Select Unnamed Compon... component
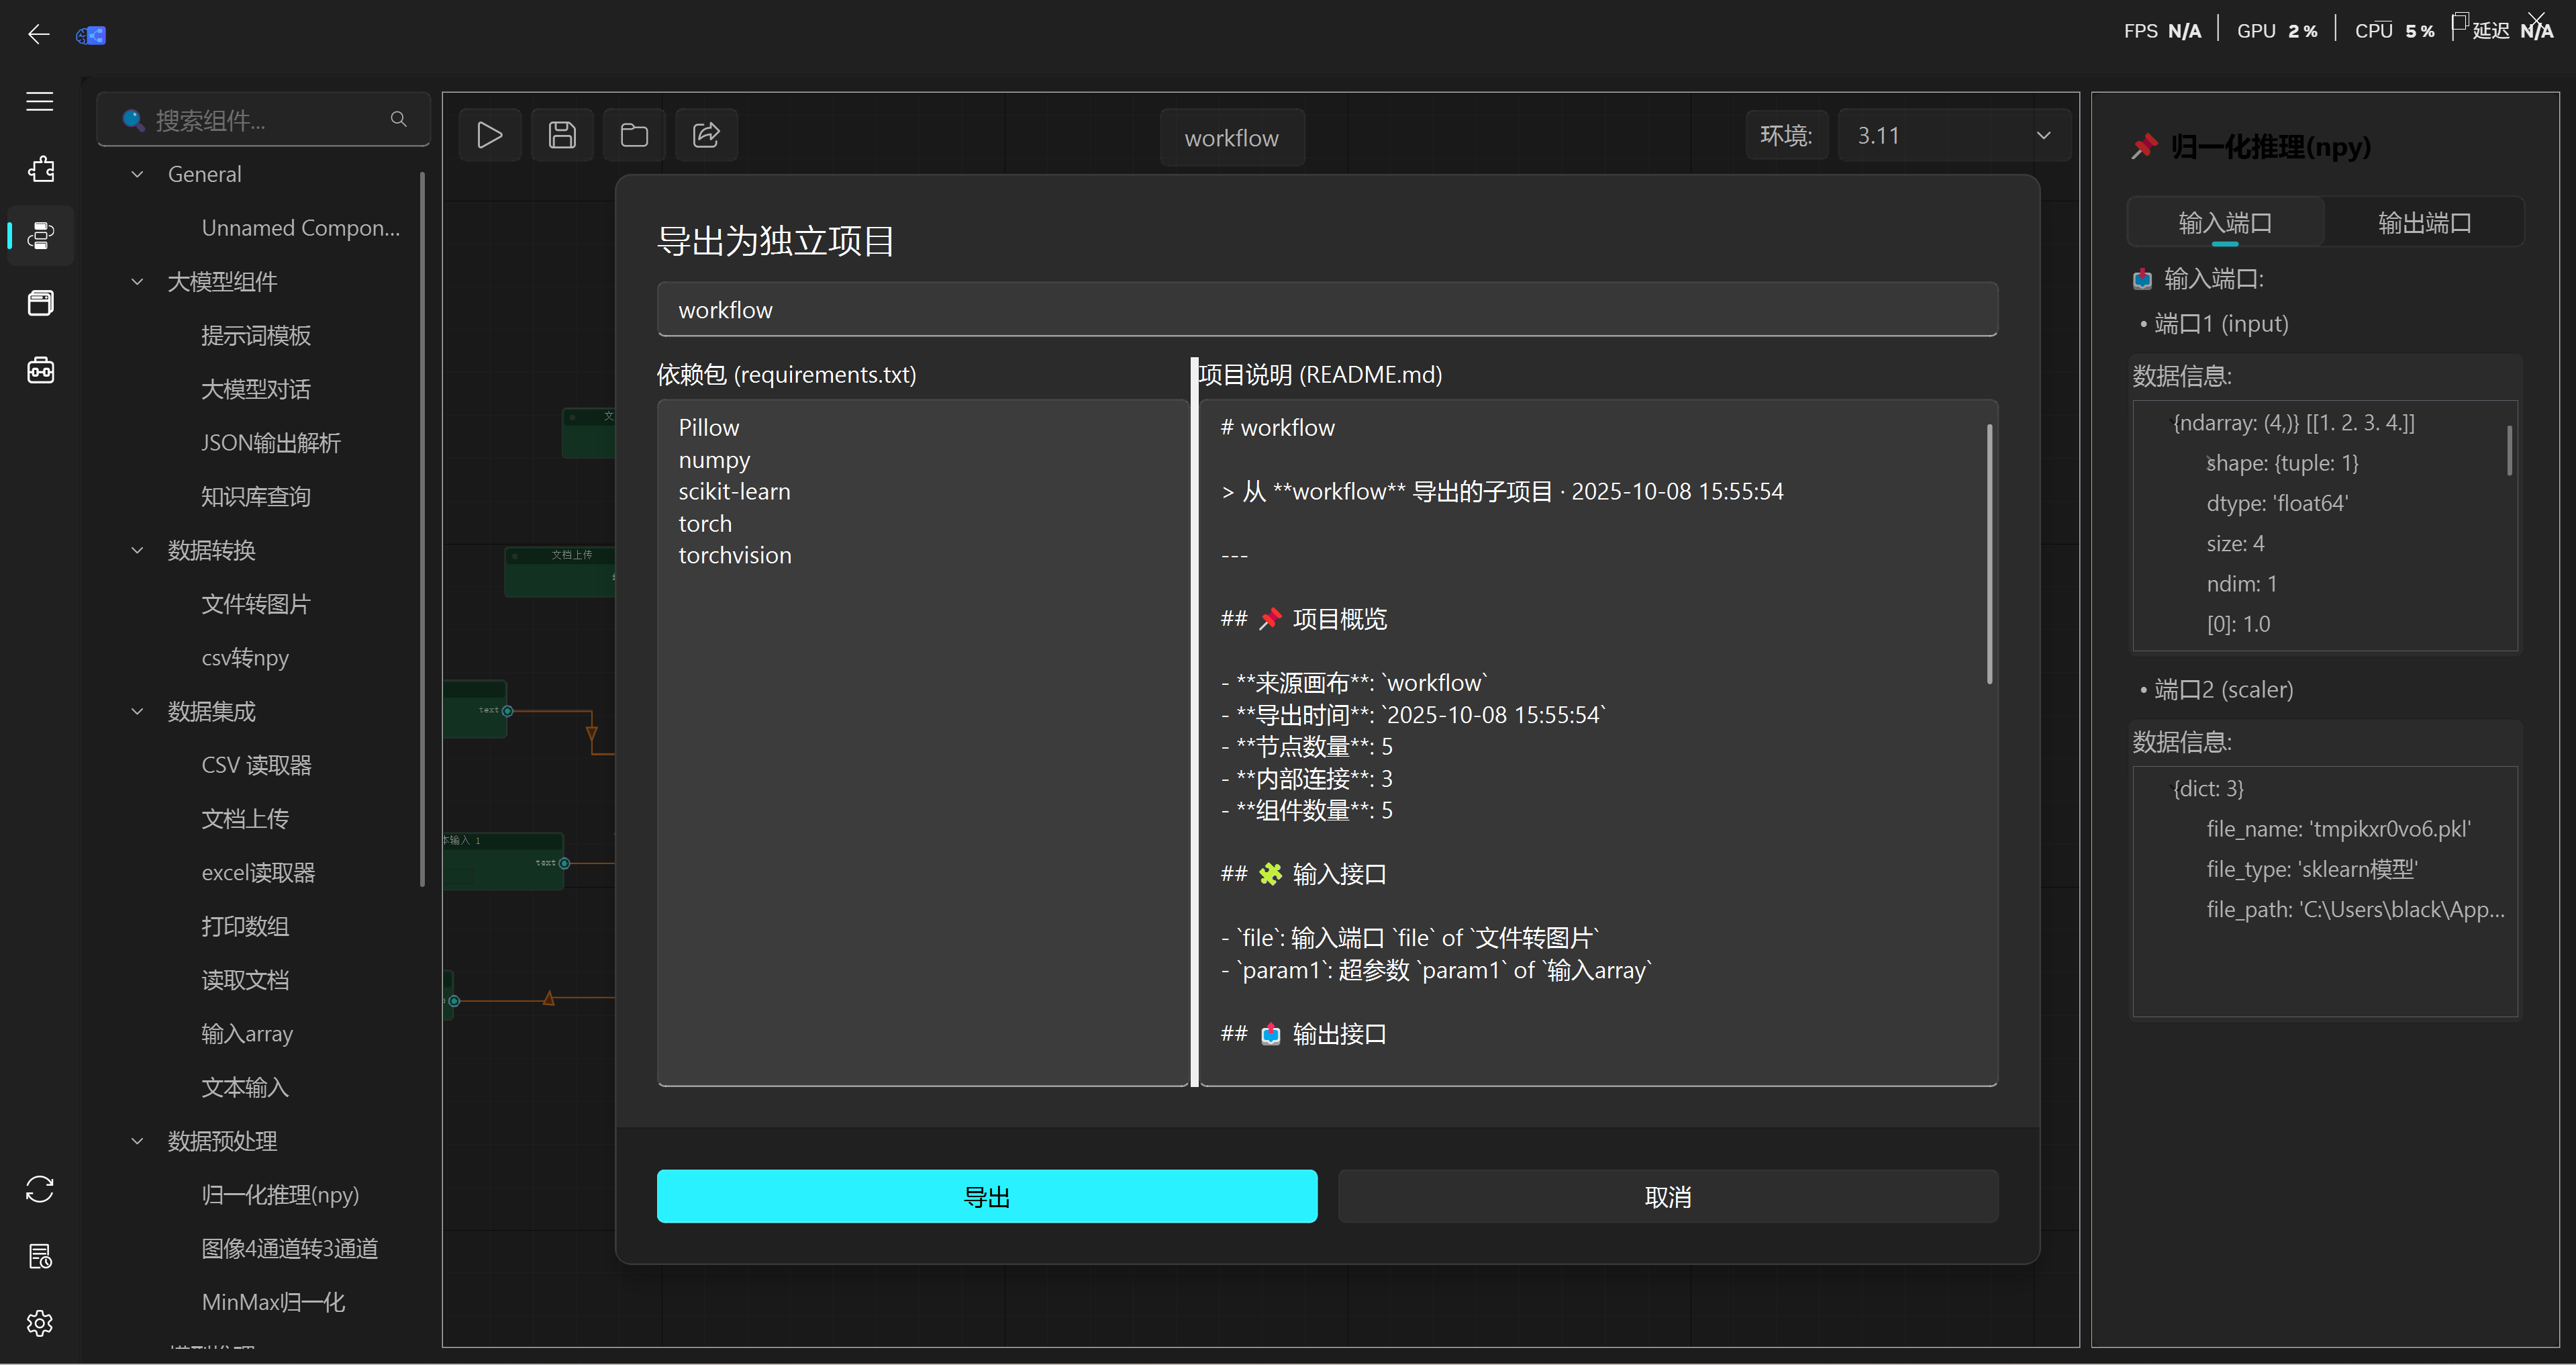This screenshot has height=1365, width=2576. (300, 228)
